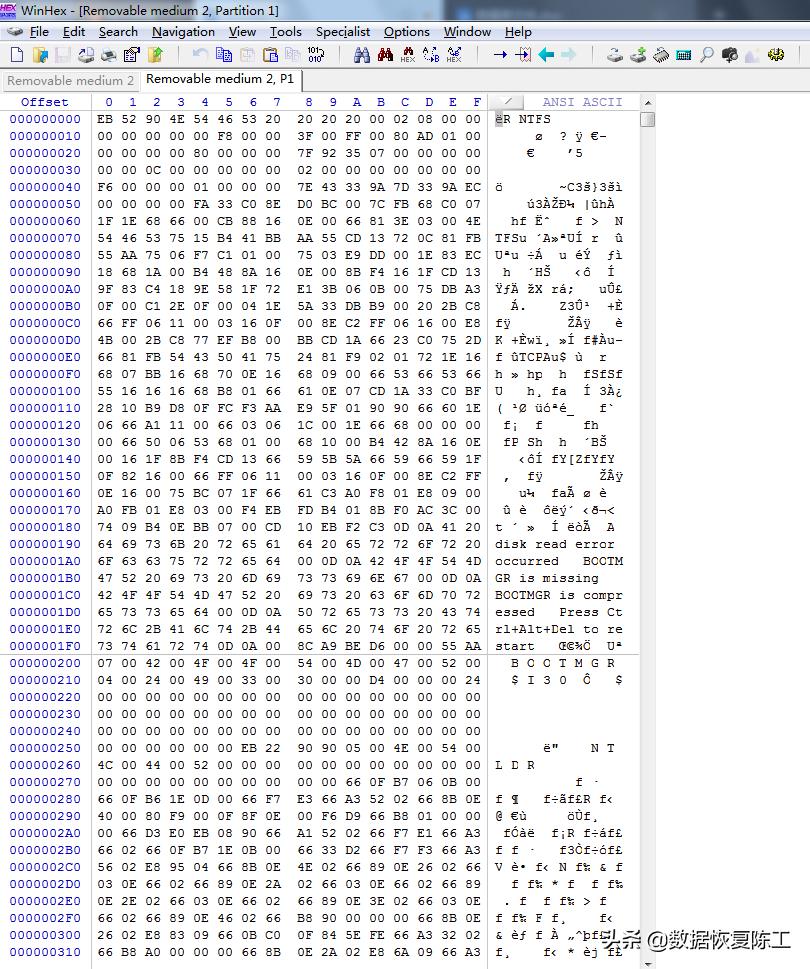Click the Print toolbar icon
Screen dimensions: 810x969
[109, 55]
